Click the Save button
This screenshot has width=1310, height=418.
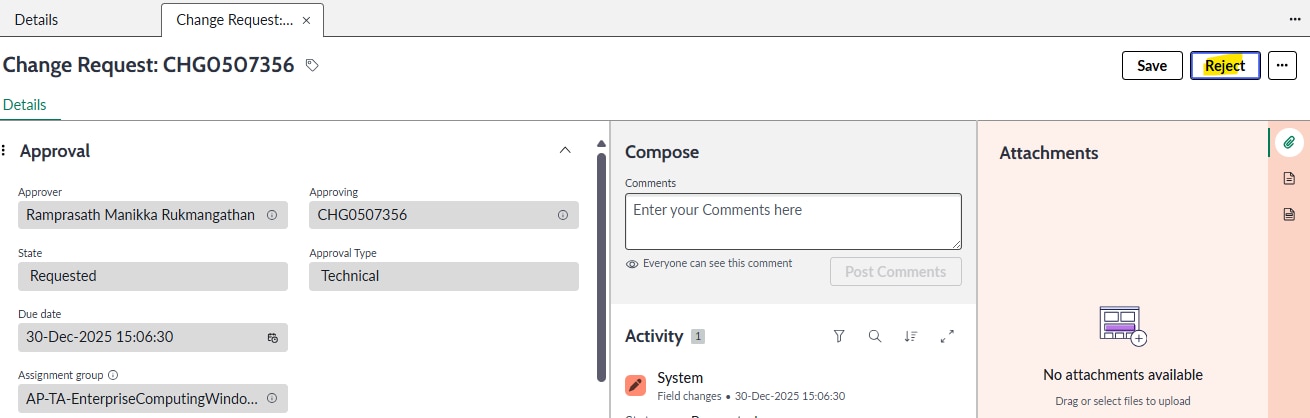[1152, 66]
